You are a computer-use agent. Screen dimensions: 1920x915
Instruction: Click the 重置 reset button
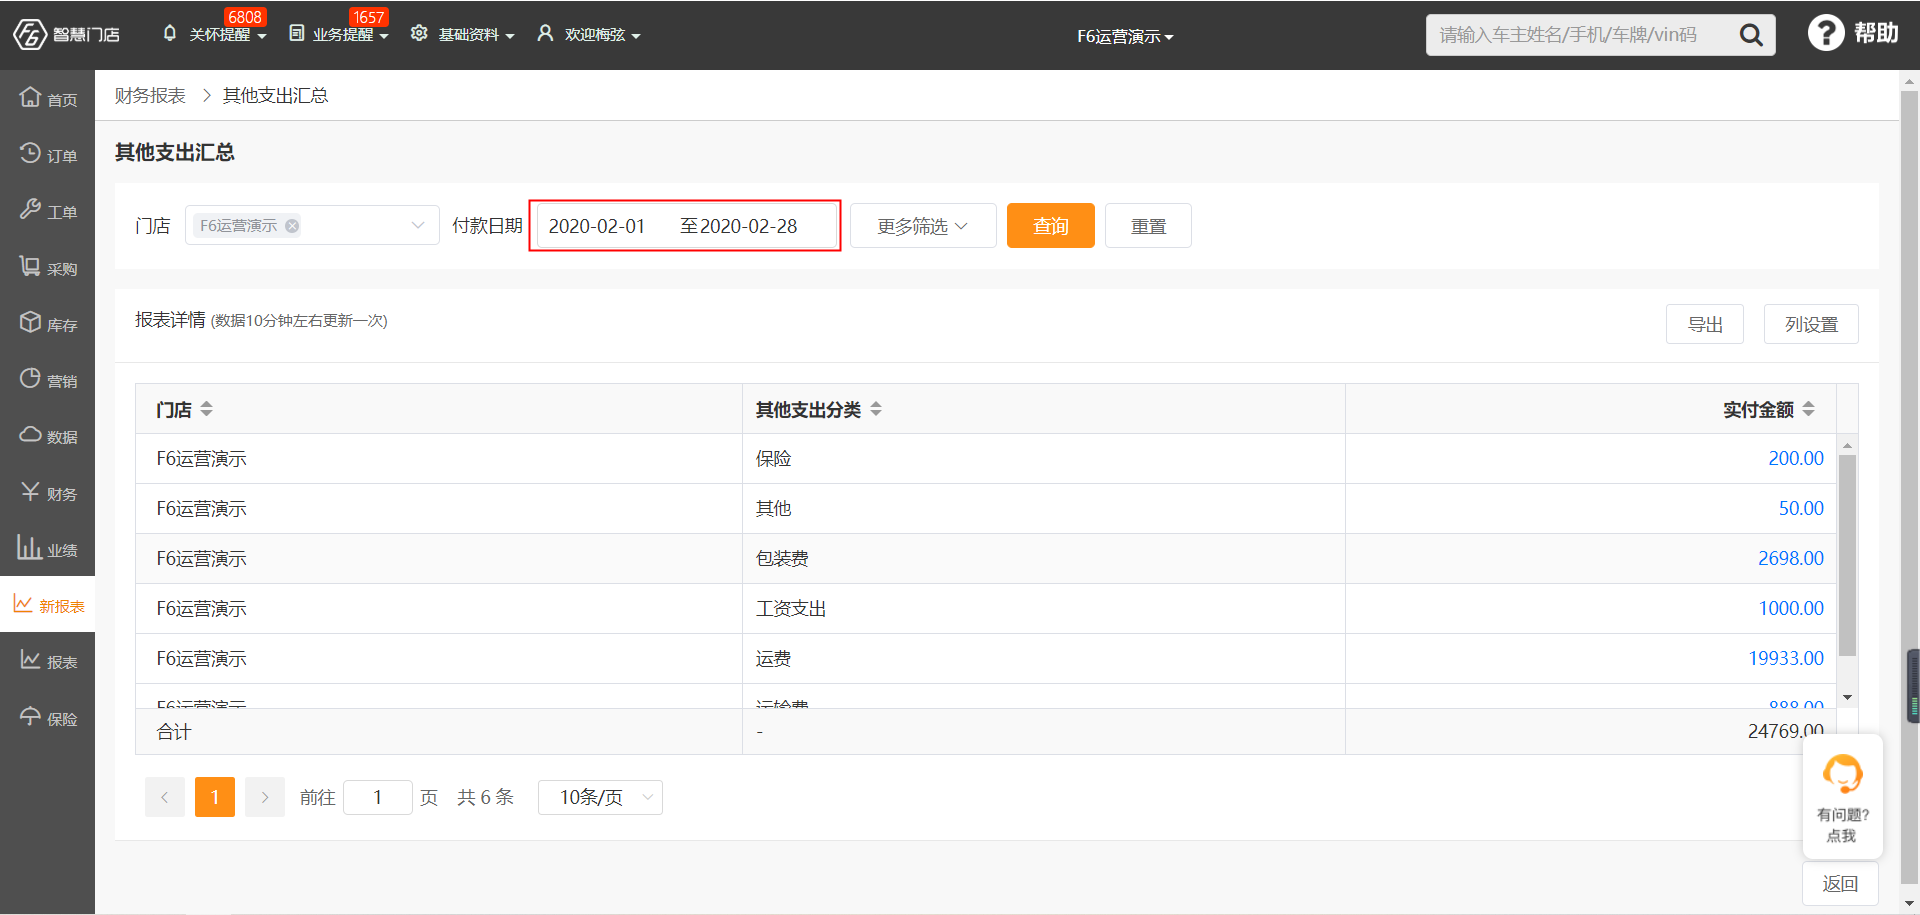point(1148,226)
